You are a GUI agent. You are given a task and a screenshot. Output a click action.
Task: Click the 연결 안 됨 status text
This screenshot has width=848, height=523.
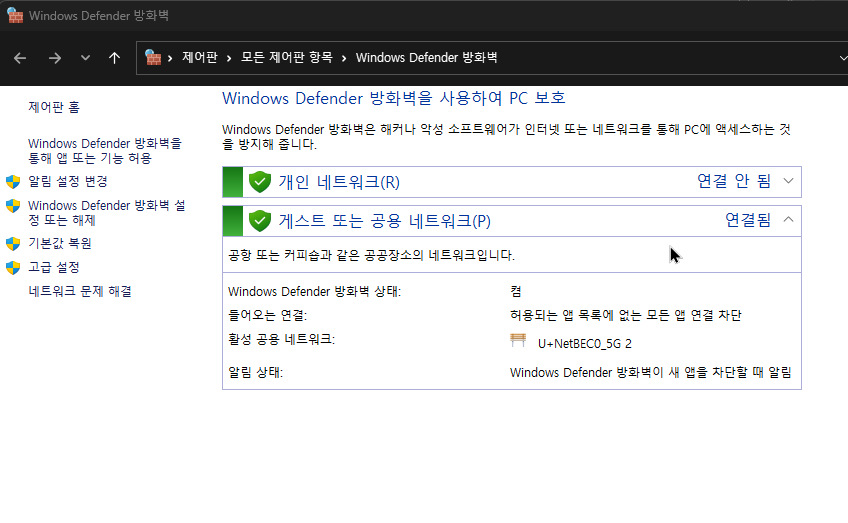click(x=734, y=181)
